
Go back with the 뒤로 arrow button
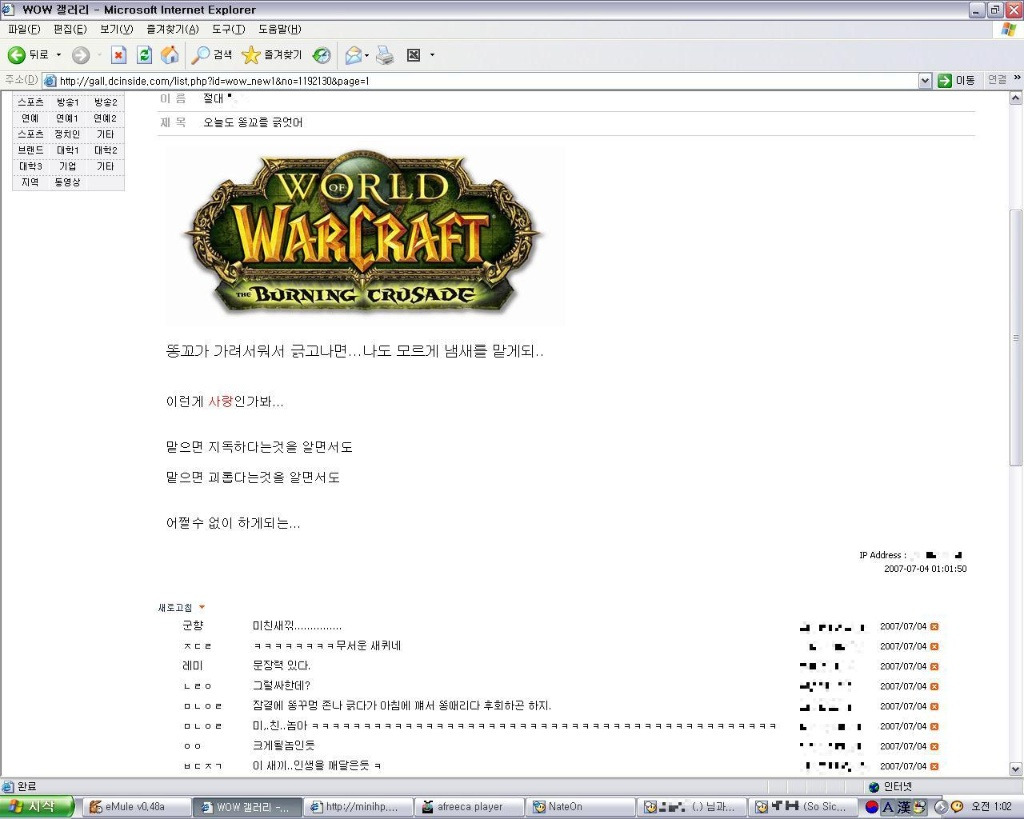coord(27,56)
